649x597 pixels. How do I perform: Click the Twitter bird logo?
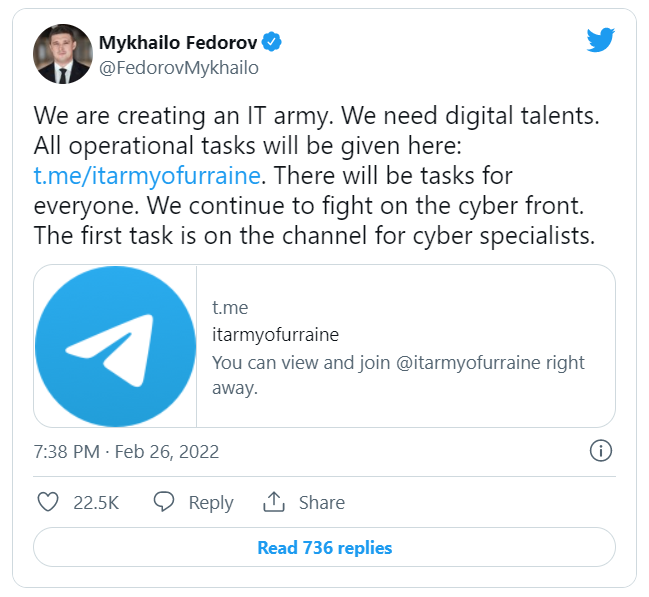(x=600, y=40)
